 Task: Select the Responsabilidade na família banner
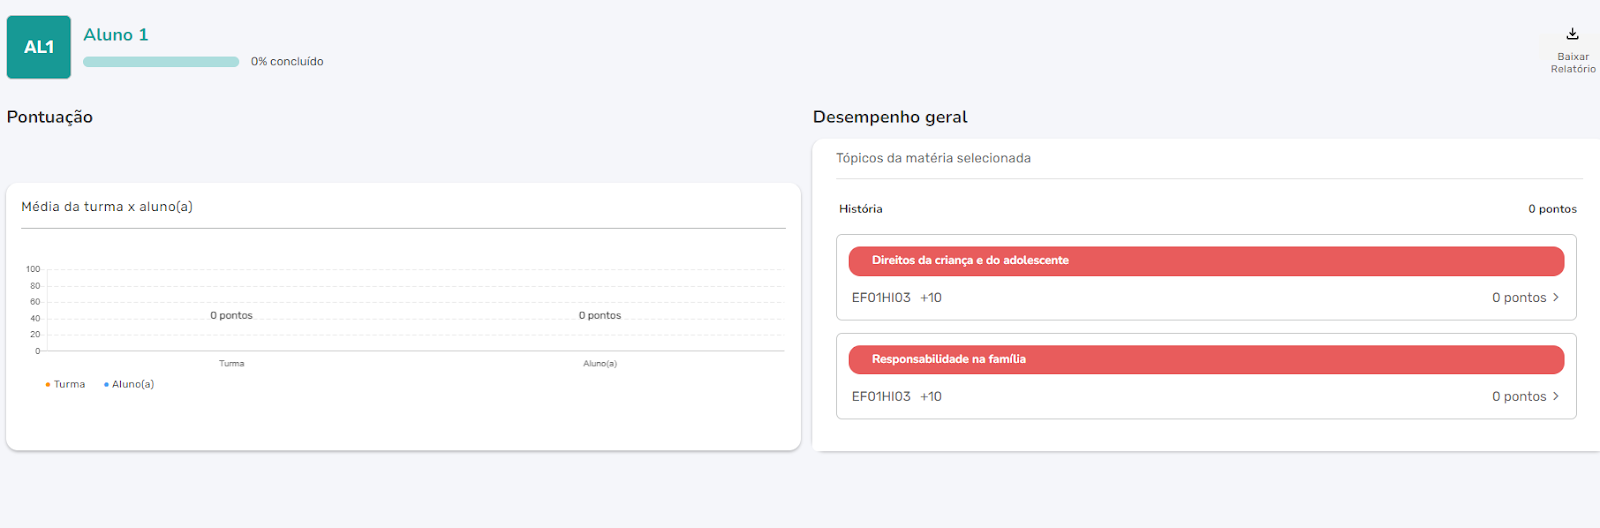click(1205, 360)
